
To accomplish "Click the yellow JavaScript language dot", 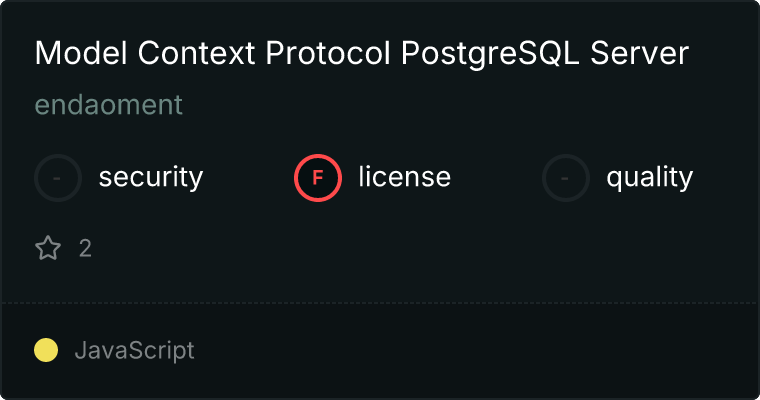I will (46, 350).
